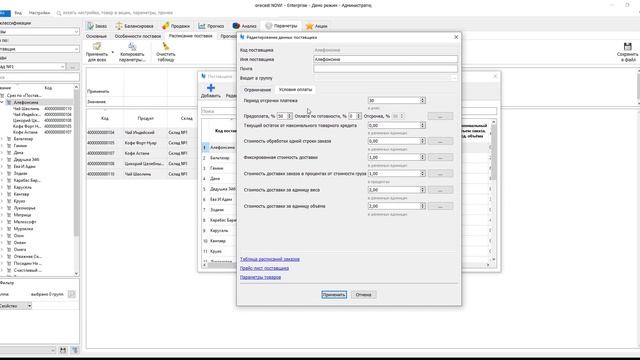Collapse the Алефонсина tree node
The height and width of the screenshot is (360, 640).
click(2, 102)
